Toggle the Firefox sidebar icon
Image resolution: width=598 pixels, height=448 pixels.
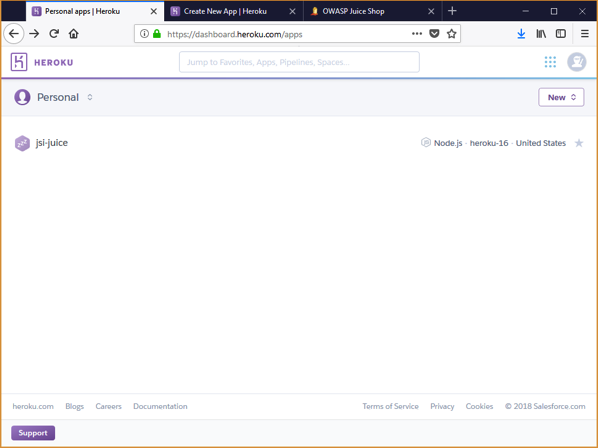click(561, 34)
